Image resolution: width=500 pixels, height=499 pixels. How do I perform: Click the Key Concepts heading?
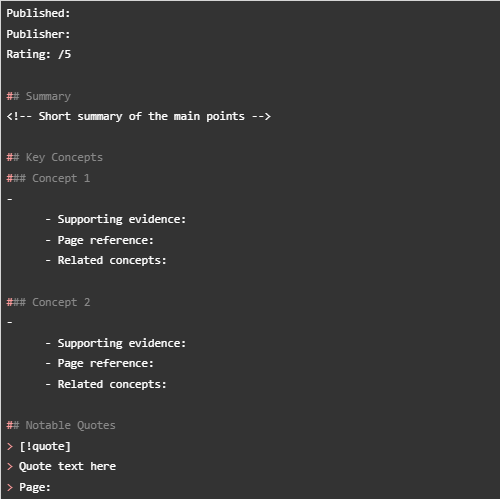[x=55, y=157]
